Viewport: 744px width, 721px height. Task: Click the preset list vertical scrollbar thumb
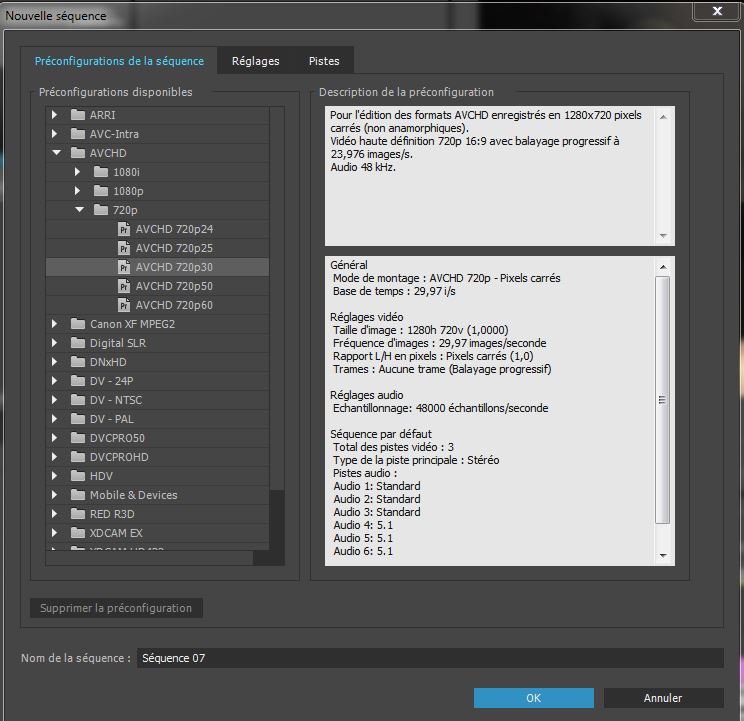click(x=277, y=298)
